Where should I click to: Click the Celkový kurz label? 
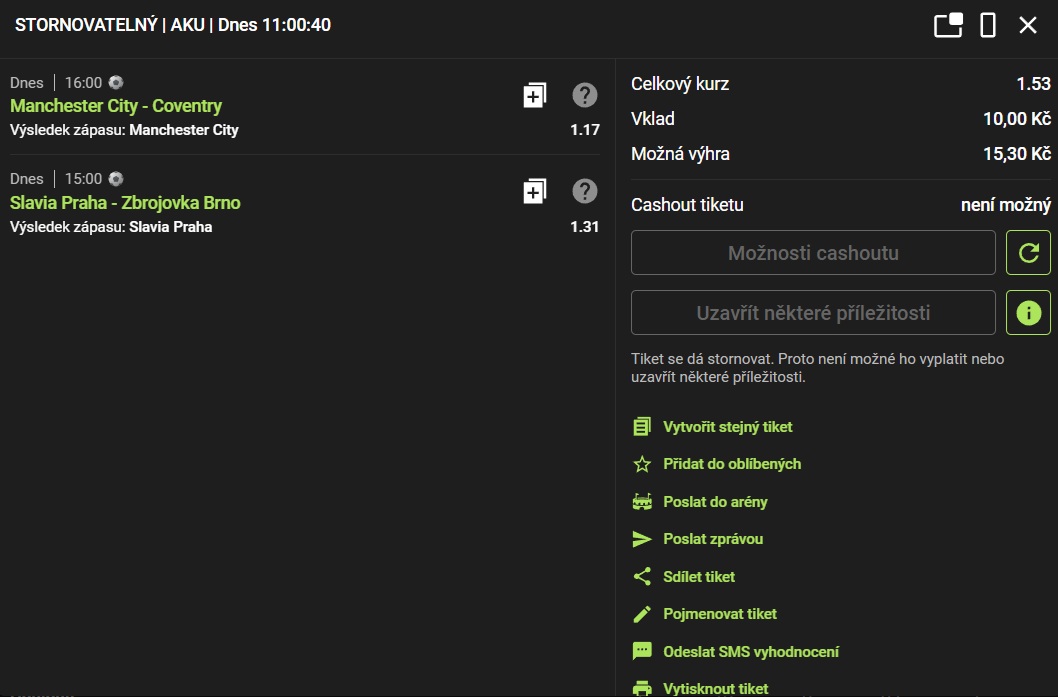click(680, 84)
